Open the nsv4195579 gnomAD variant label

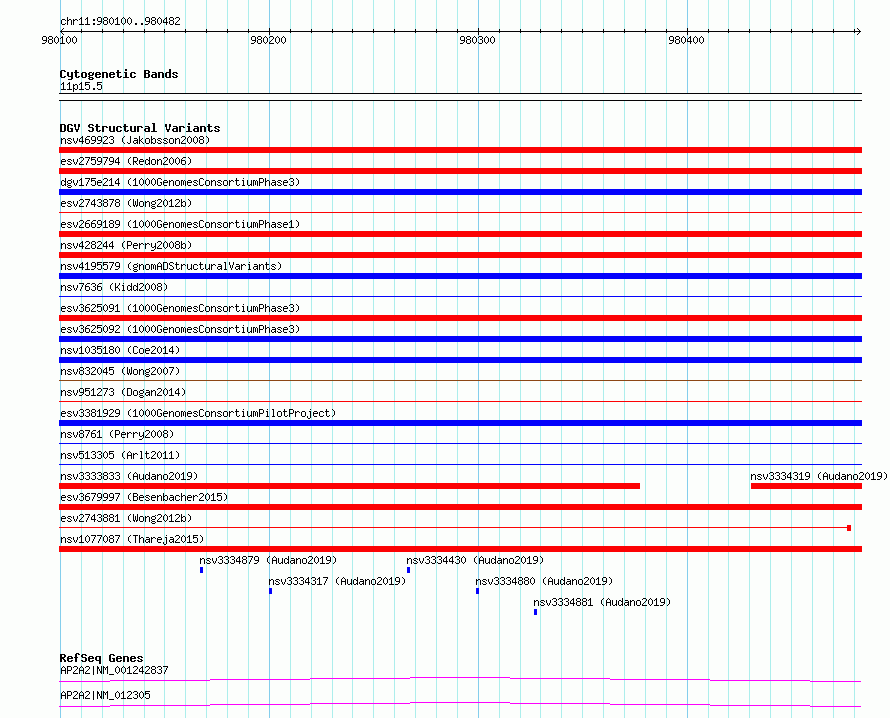coord(171,266)
